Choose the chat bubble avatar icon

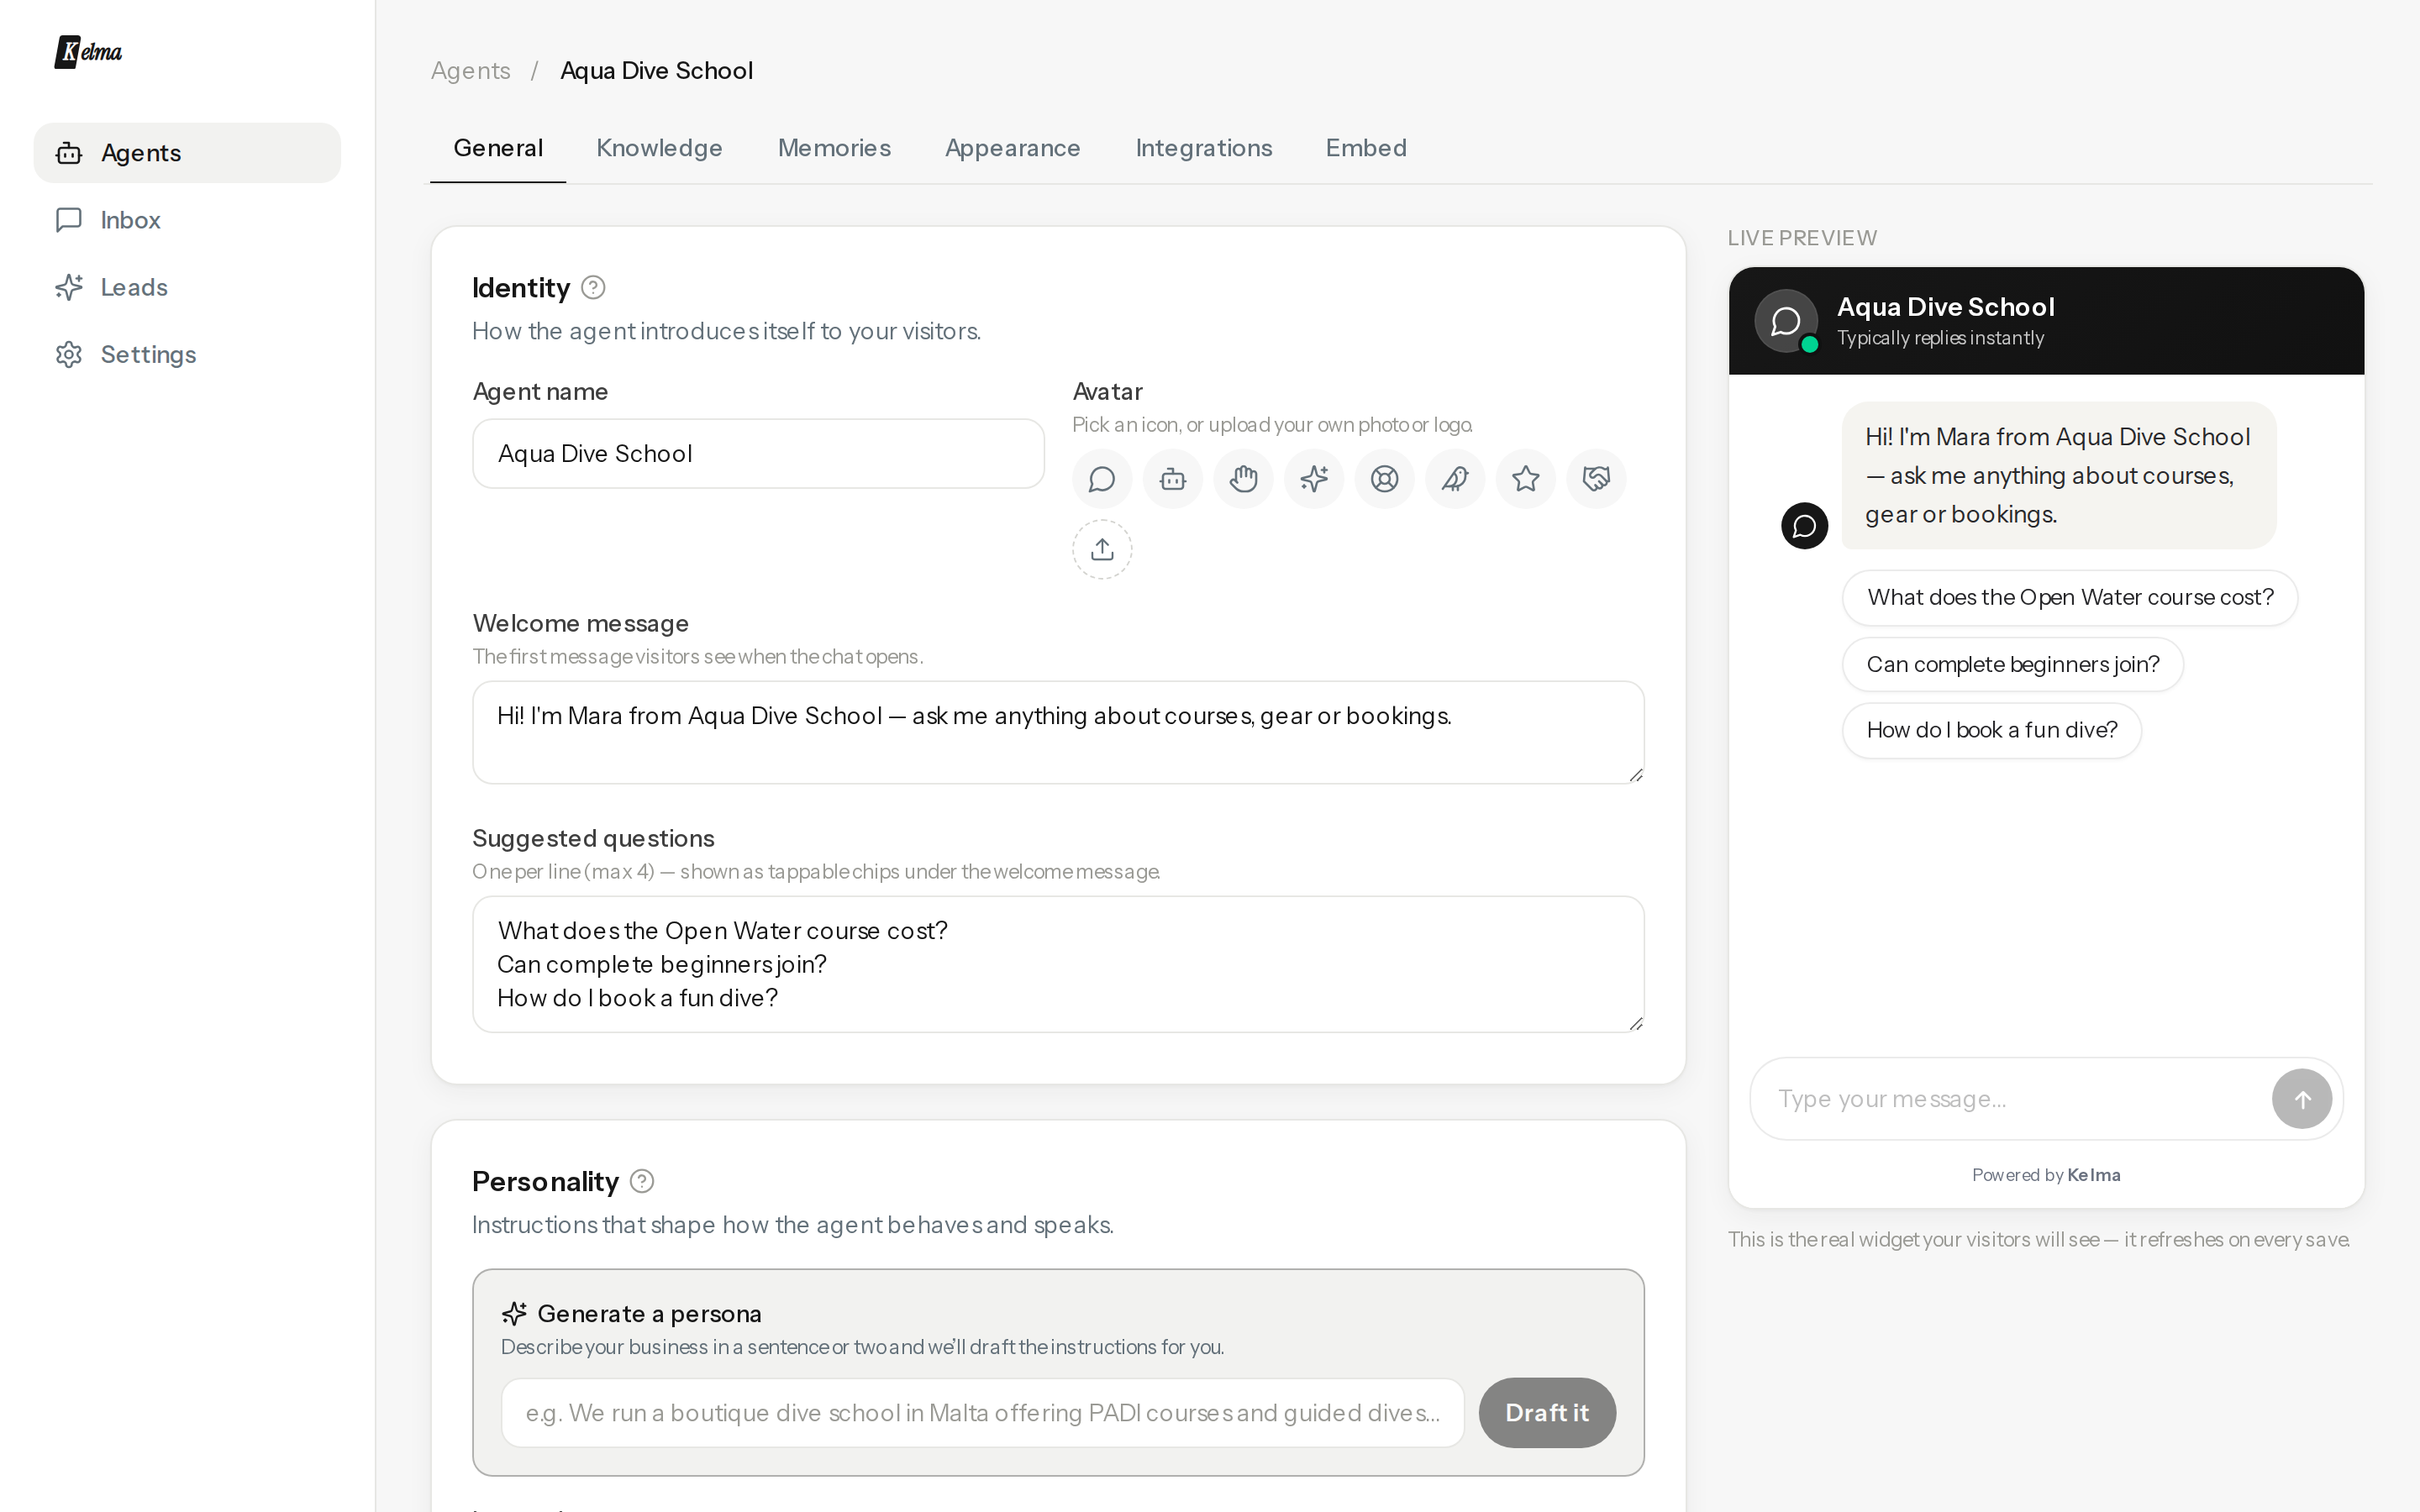1102,479
